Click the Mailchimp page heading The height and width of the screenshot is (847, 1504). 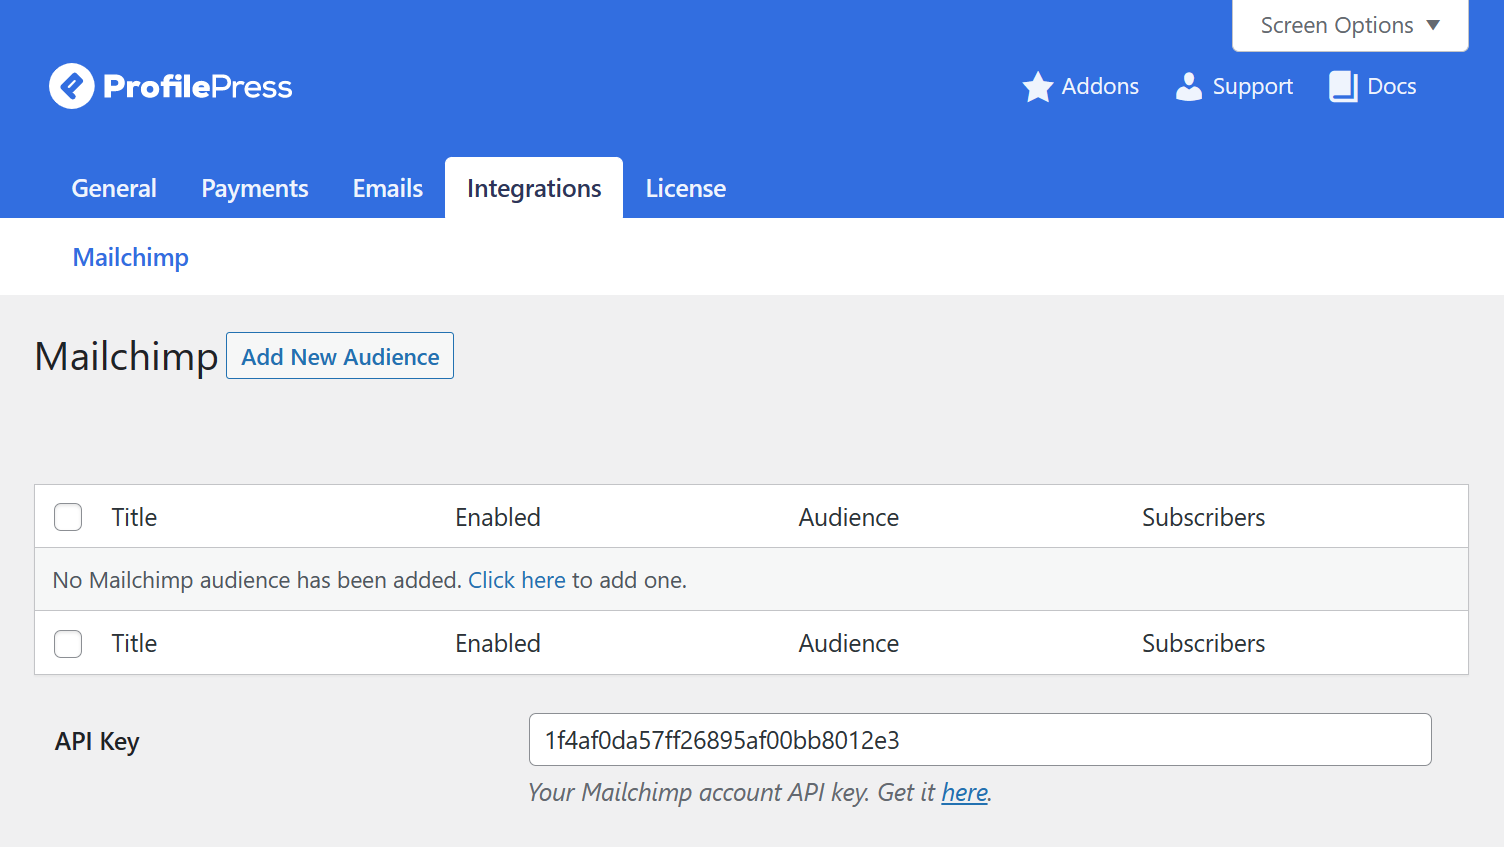click(x=126, y=357)
